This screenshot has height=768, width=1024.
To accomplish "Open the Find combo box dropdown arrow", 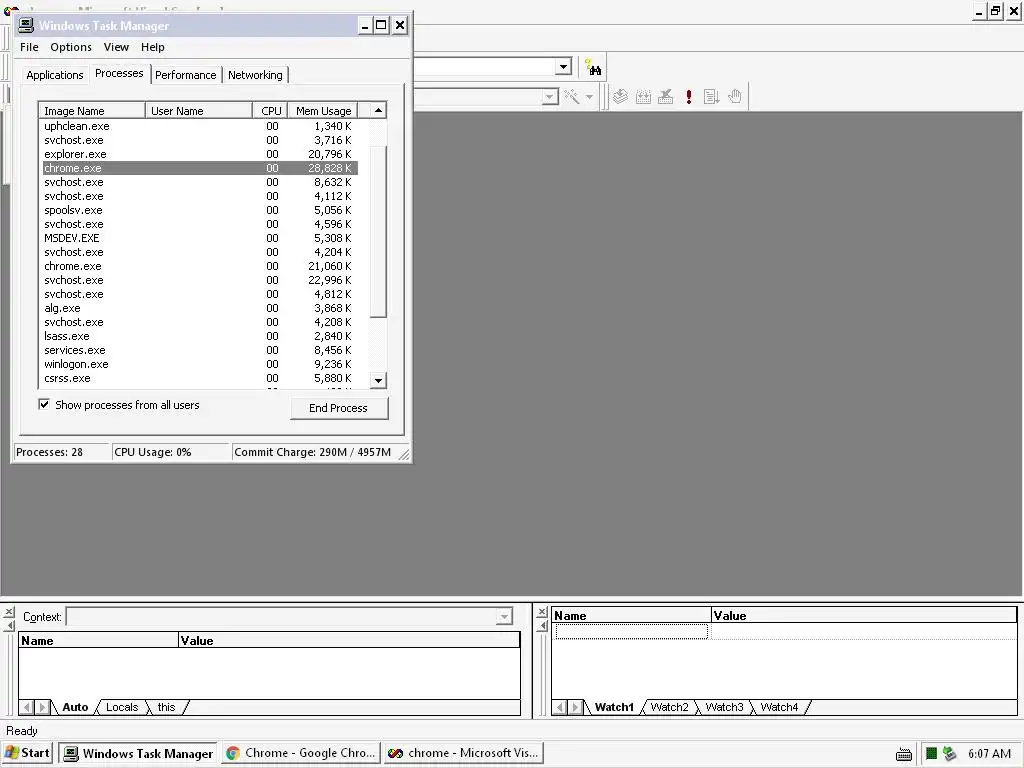I will pos(564,67).
